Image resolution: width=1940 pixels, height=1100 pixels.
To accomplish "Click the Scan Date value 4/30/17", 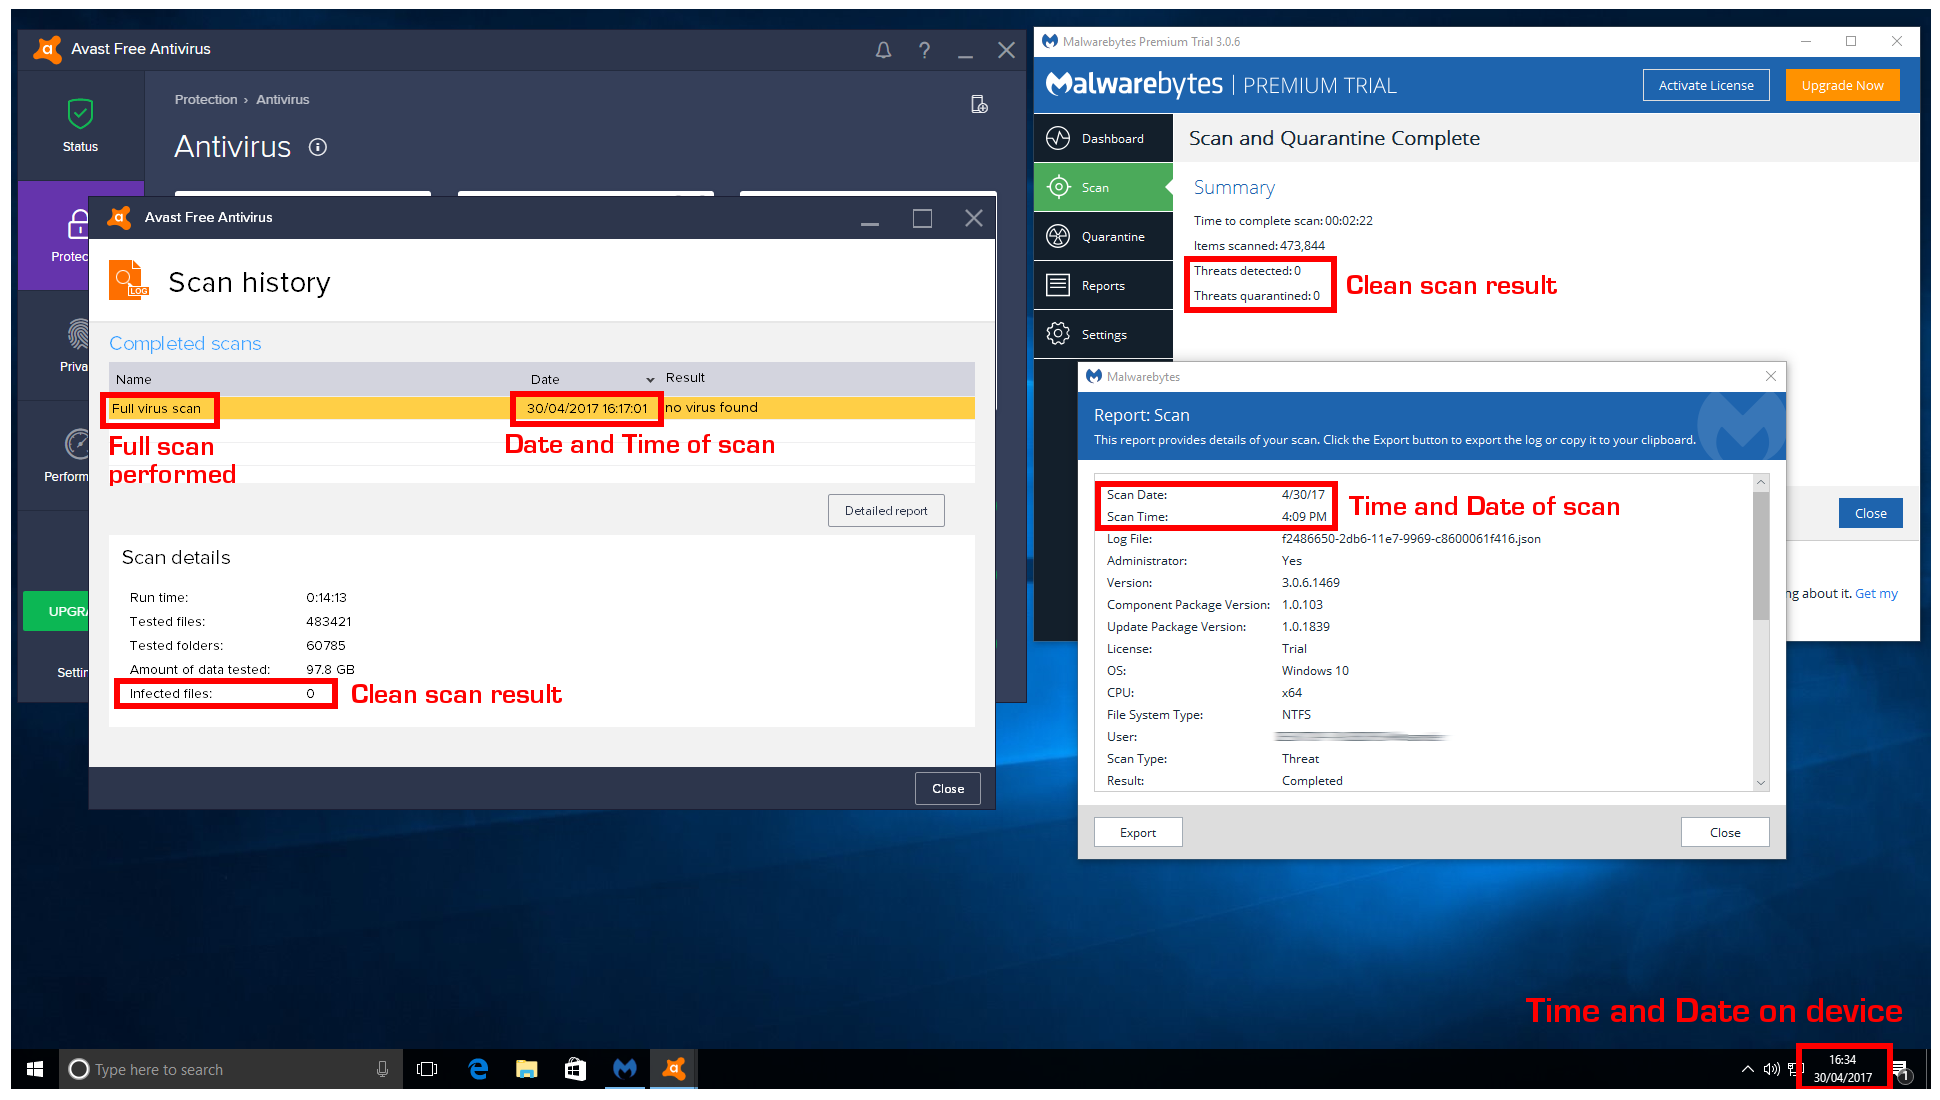I will tap(1303, 495).
